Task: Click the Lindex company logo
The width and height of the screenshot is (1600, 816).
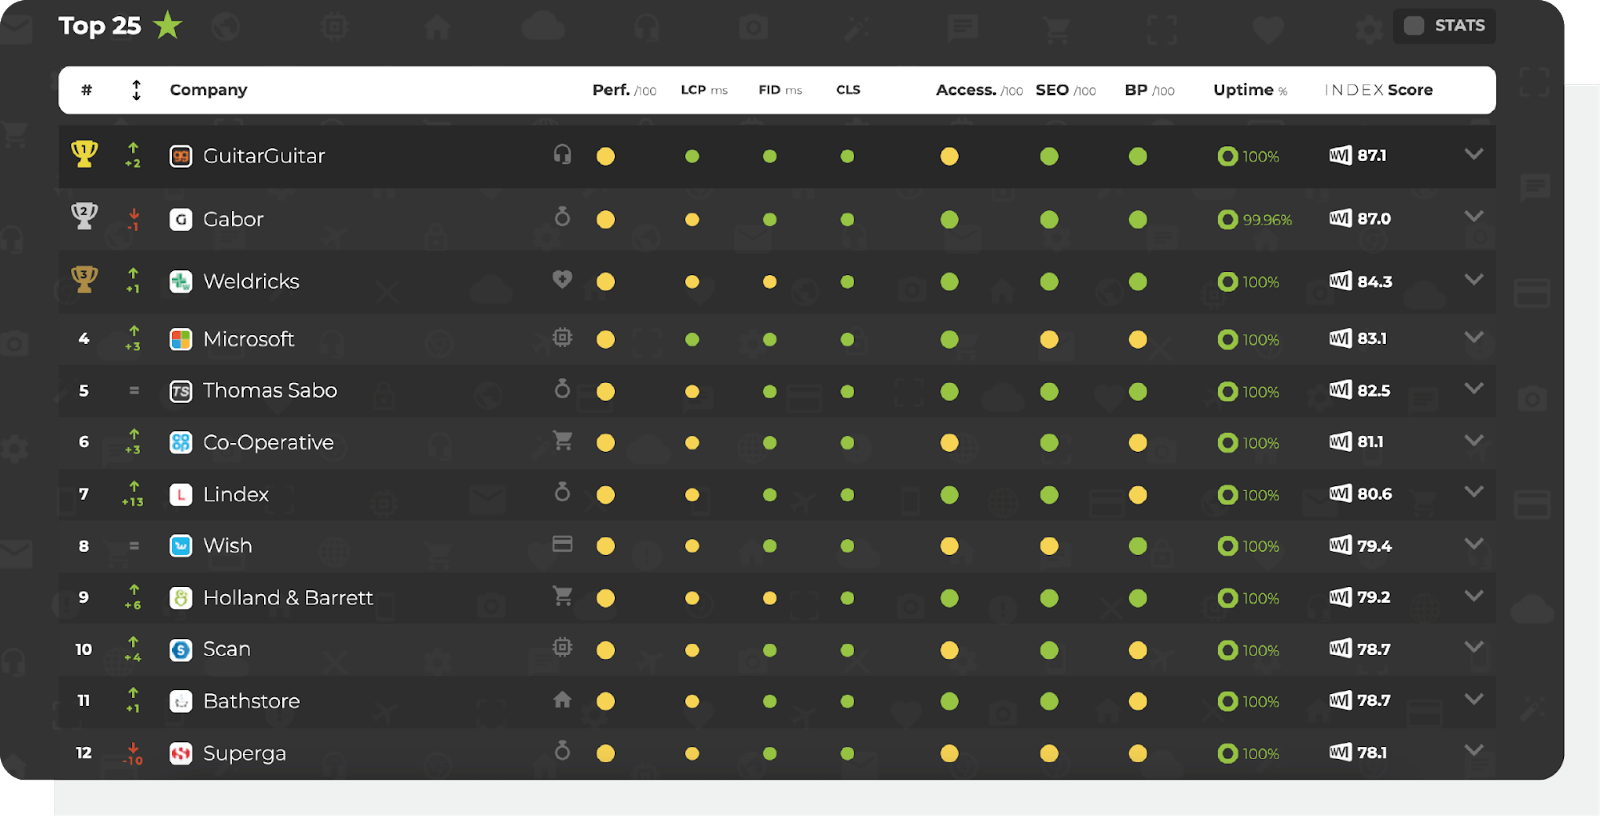Action: click(181, 494)
